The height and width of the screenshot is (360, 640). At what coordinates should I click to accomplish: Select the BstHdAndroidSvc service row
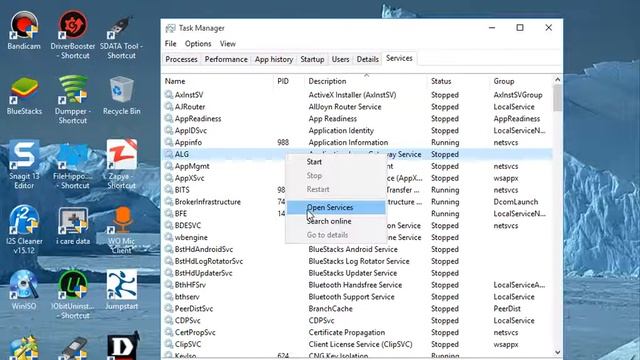pos(358,249)
